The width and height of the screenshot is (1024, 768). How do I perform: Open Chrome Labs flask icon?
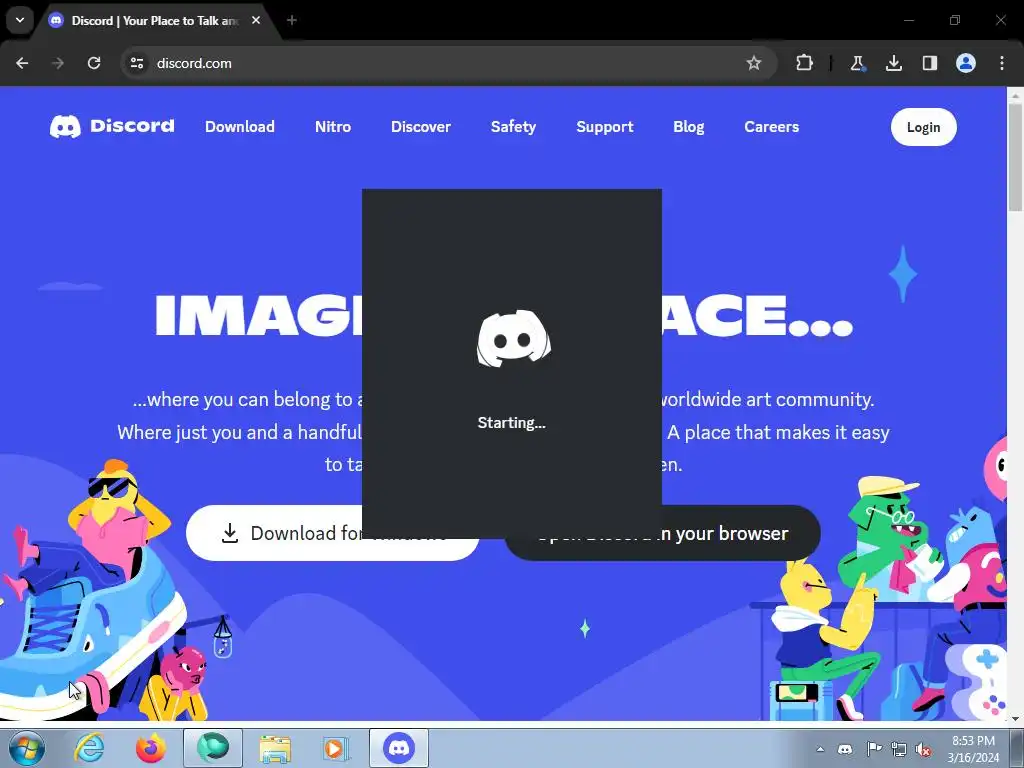857,63
